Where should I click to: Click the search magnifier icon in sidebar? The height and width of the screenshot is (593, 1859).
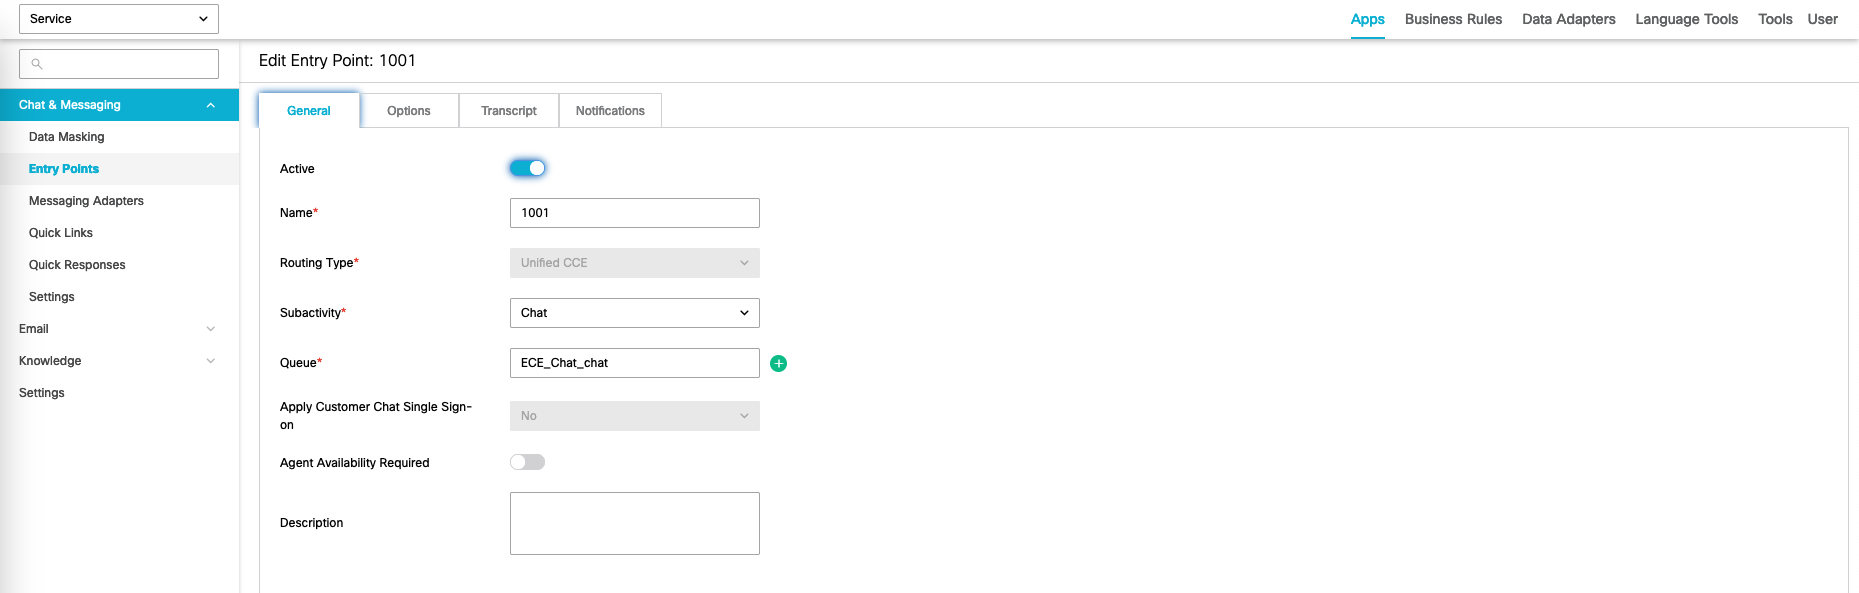pos(37,64)
